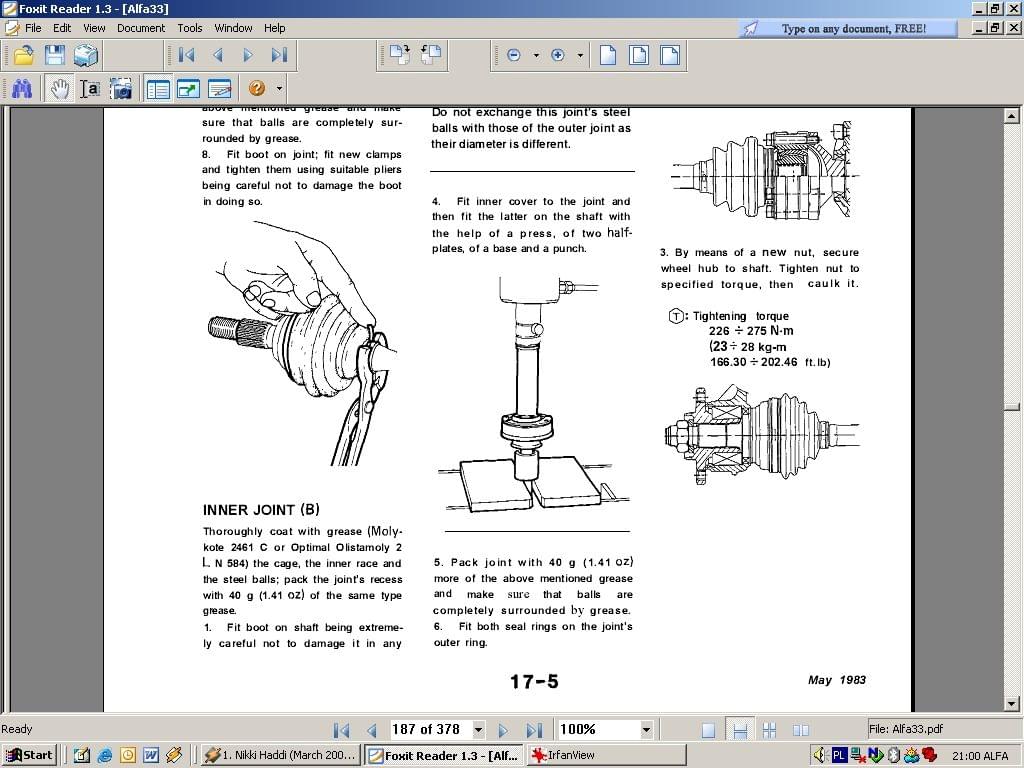Open the Help menu
The width and height of the screenshot is (1024, 768).
pos(274,28)
